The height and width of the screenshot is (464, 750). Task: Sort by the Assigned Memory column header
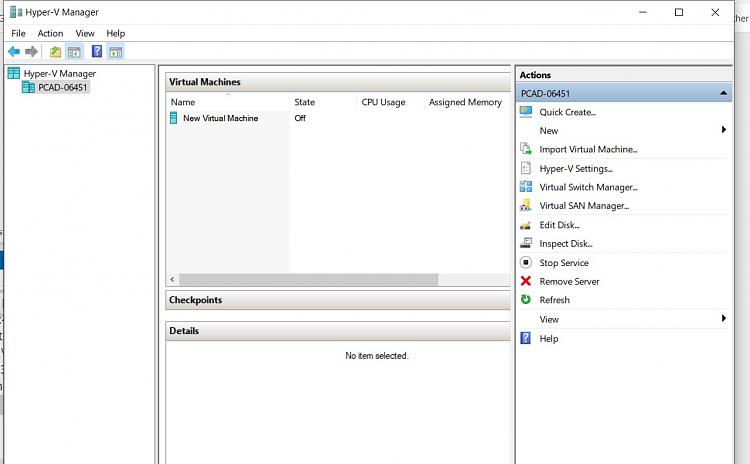(x=467, y=102)
